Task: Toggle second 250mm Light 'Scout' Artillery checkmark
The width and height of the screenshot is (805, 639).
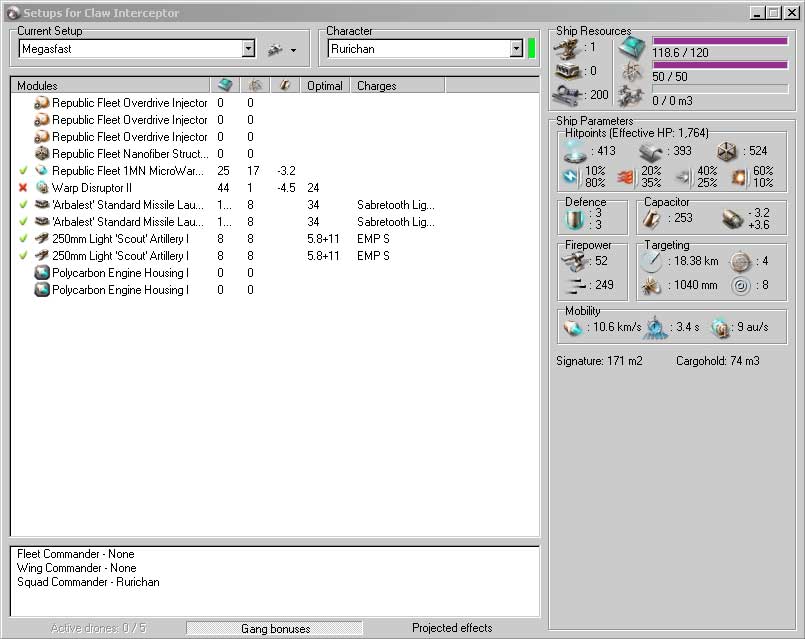Action: coord(23,255)
